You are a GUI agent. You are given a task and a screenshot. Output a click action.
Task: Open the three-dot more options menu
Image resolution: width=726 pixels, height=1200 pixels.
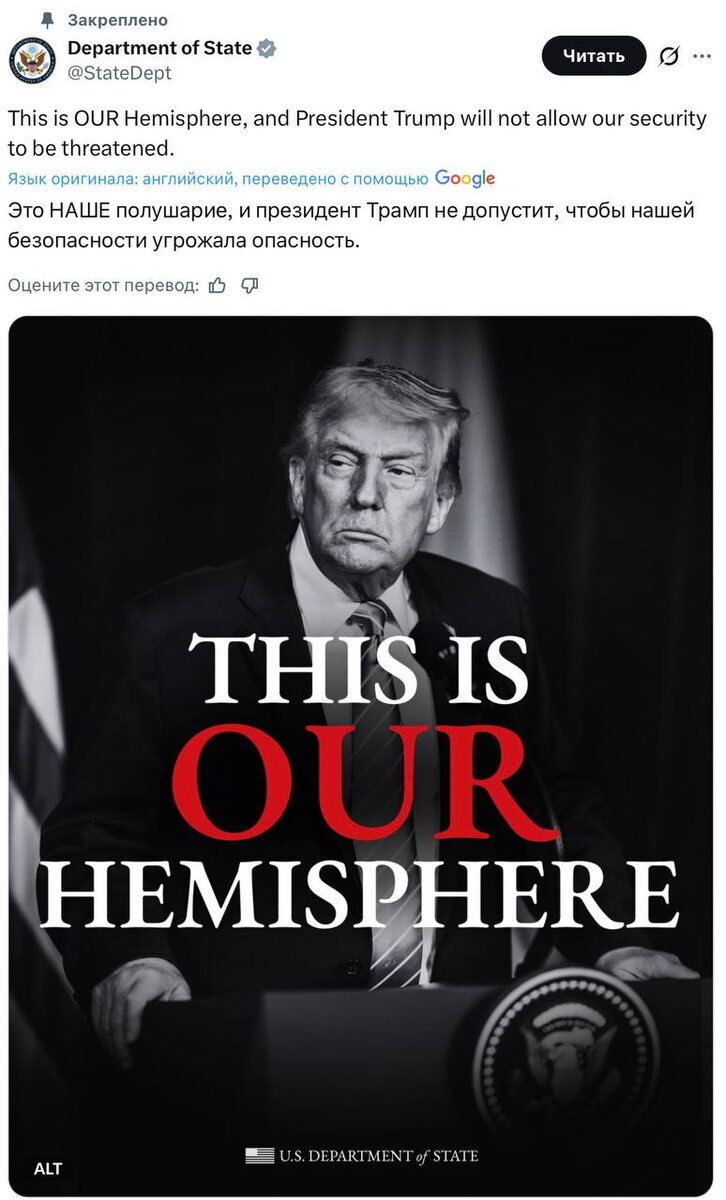[702, 57]
